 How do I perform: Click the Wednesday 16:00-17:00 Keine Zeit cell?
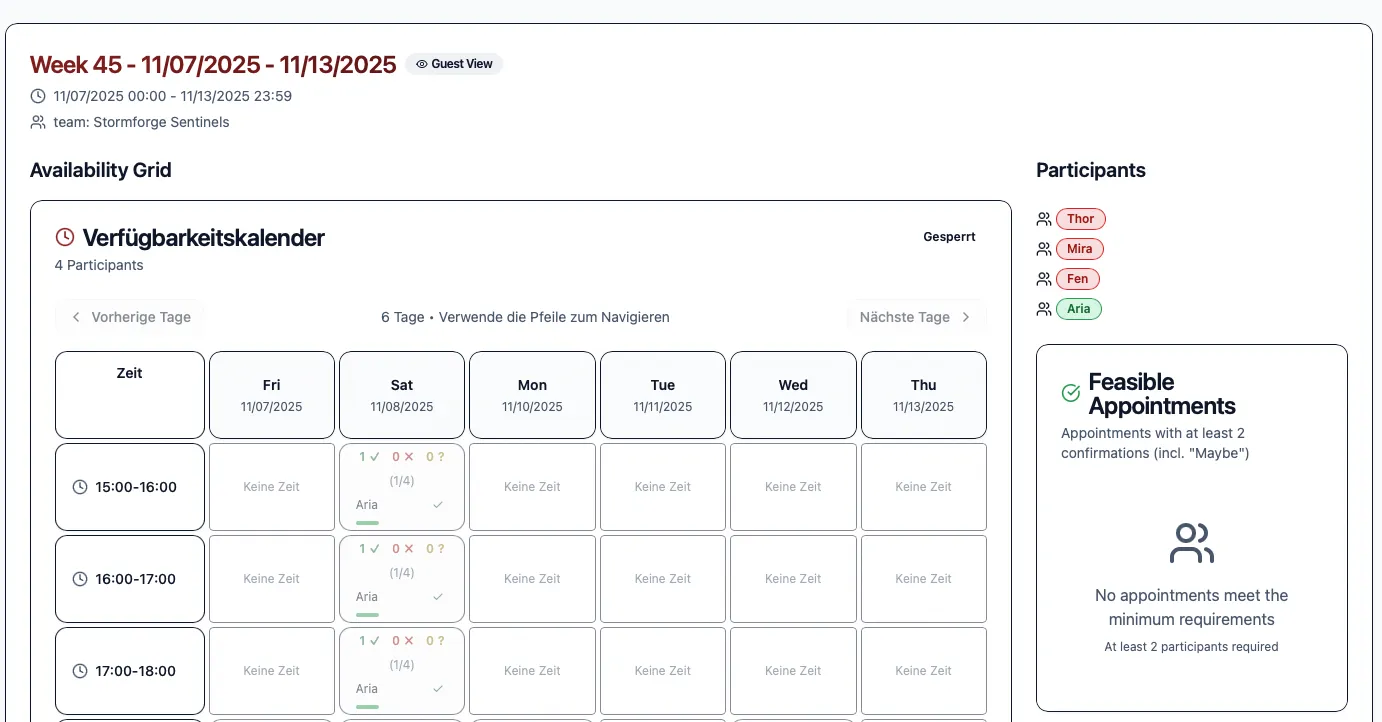coord(793,579)
